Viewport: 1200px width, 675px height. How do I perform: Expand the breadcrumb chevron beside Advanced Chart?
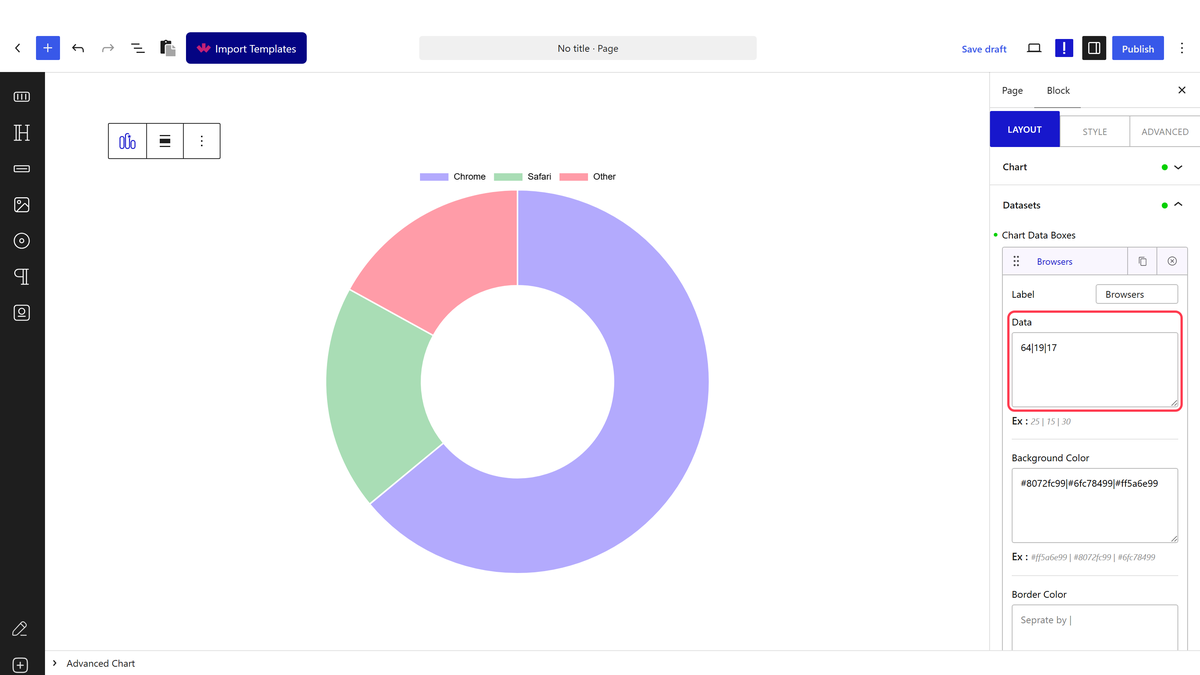[x=55, y=663]
